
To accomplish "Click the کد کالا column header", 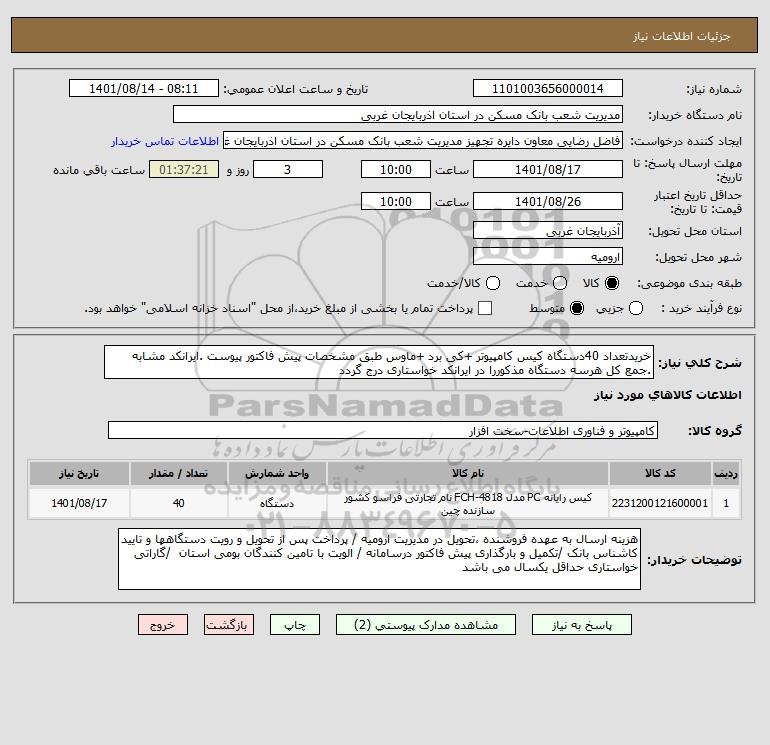I will pyautogui.click(x=660, y=473).
